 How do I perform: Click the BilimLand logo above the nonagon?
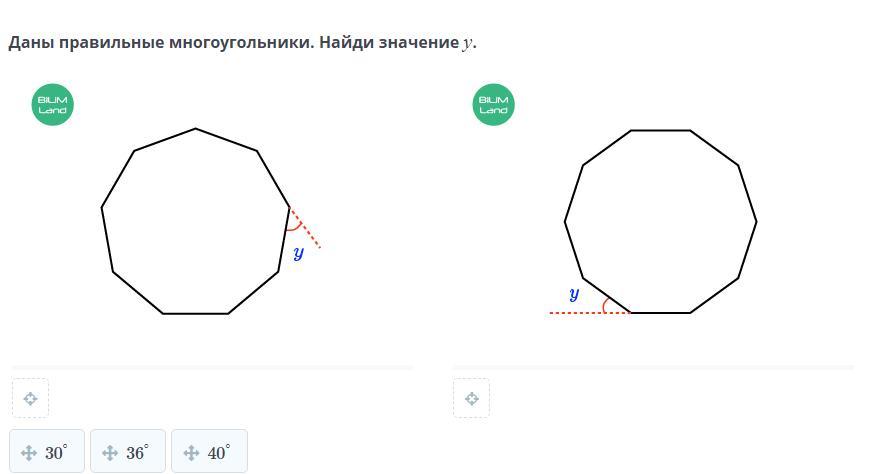click(x=52, y=105)
